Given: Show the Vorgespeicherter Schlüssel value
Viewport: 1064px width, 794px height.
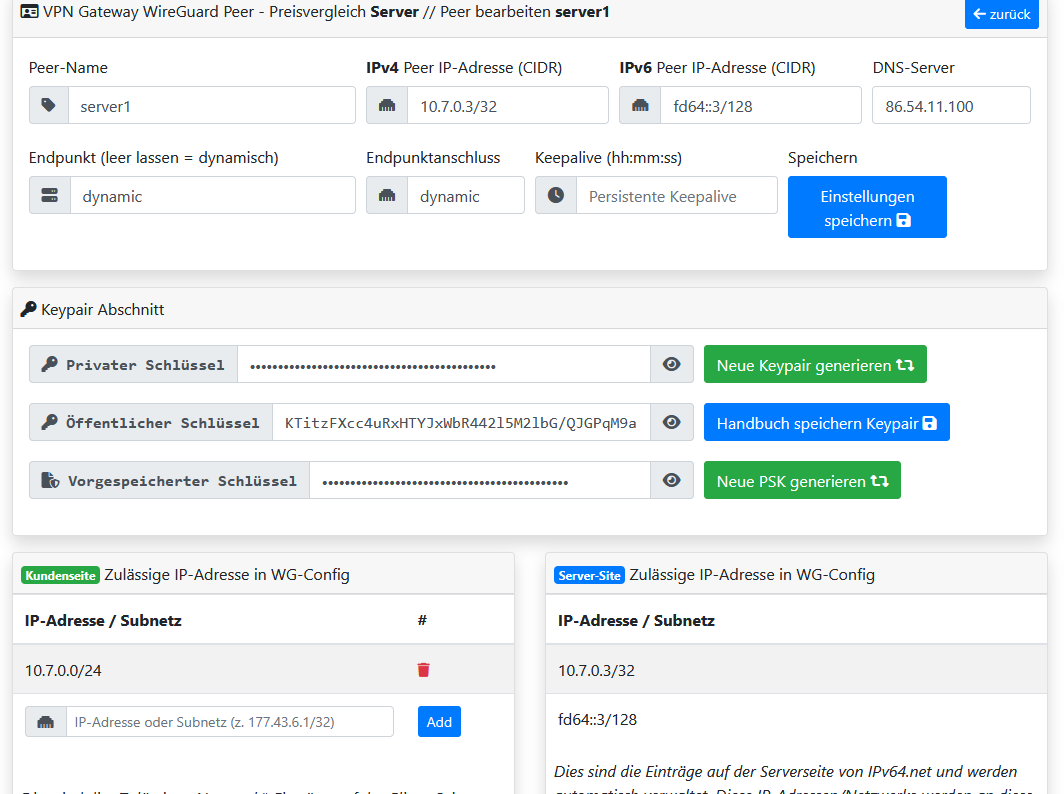Looking at the screenshot, I should click(672, 481).
